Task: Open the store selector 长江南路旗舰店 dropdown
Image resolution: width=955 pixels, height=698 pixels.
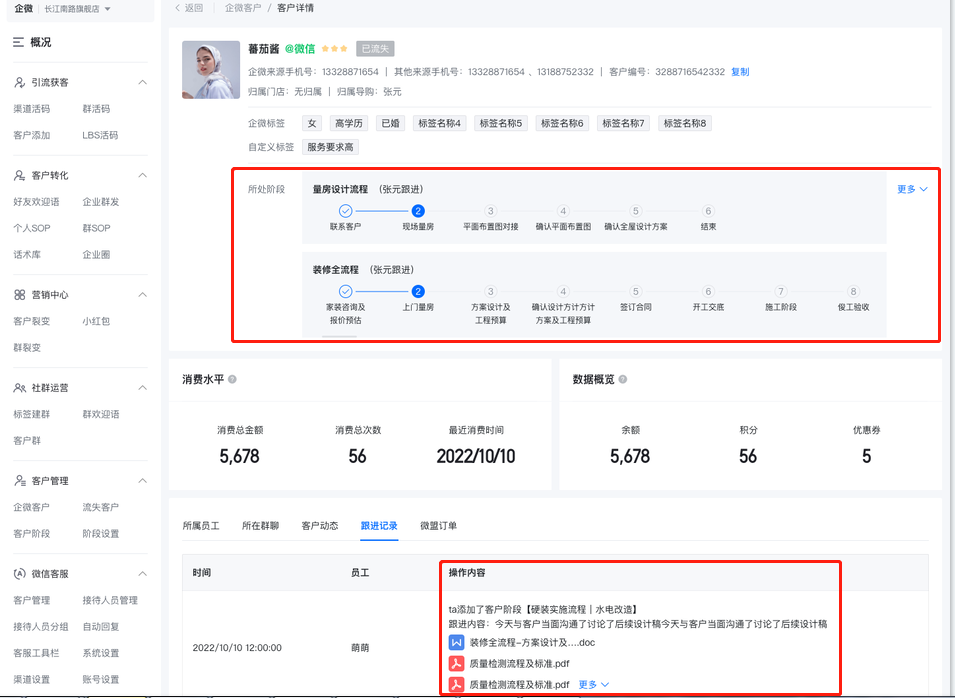Action: click(x=77, y=9)
